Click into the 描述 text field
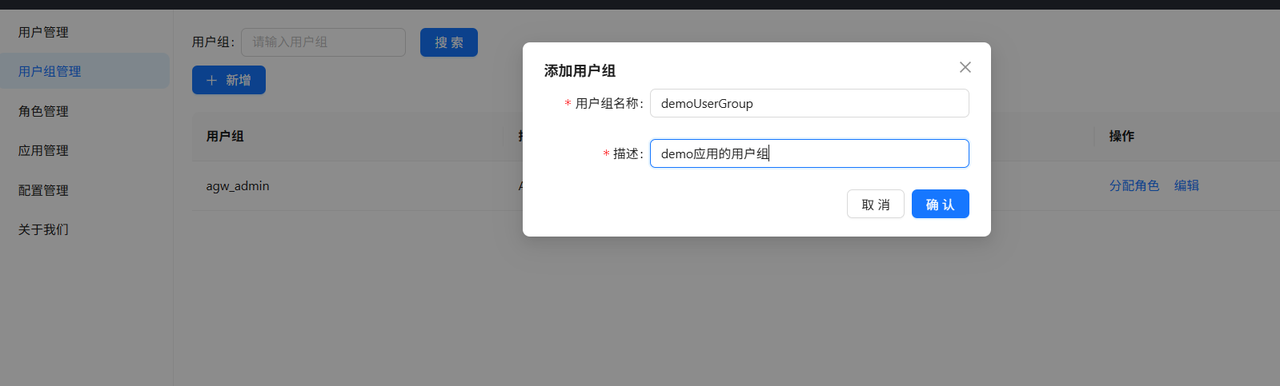 point(809,153)
